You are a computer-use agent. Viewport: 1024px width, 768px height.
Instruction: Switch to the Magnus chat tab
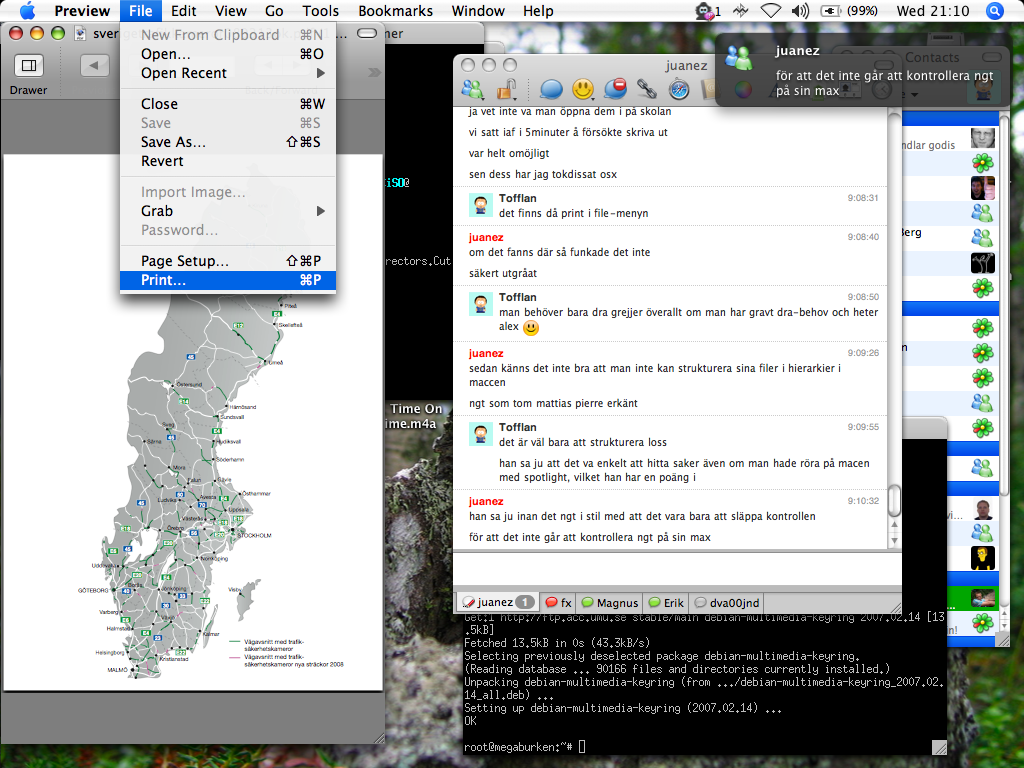click(610, 602)
